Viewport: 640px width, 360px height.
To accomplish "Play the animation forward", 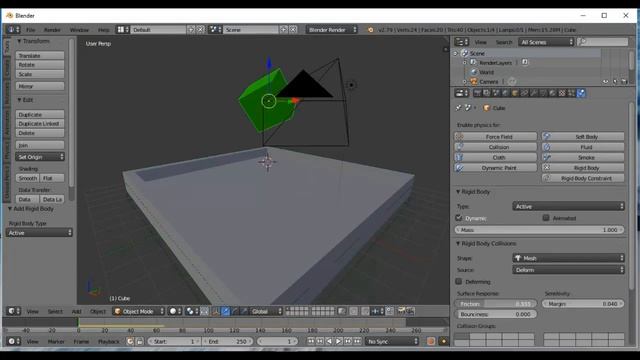I will click(x=338, y=341).
